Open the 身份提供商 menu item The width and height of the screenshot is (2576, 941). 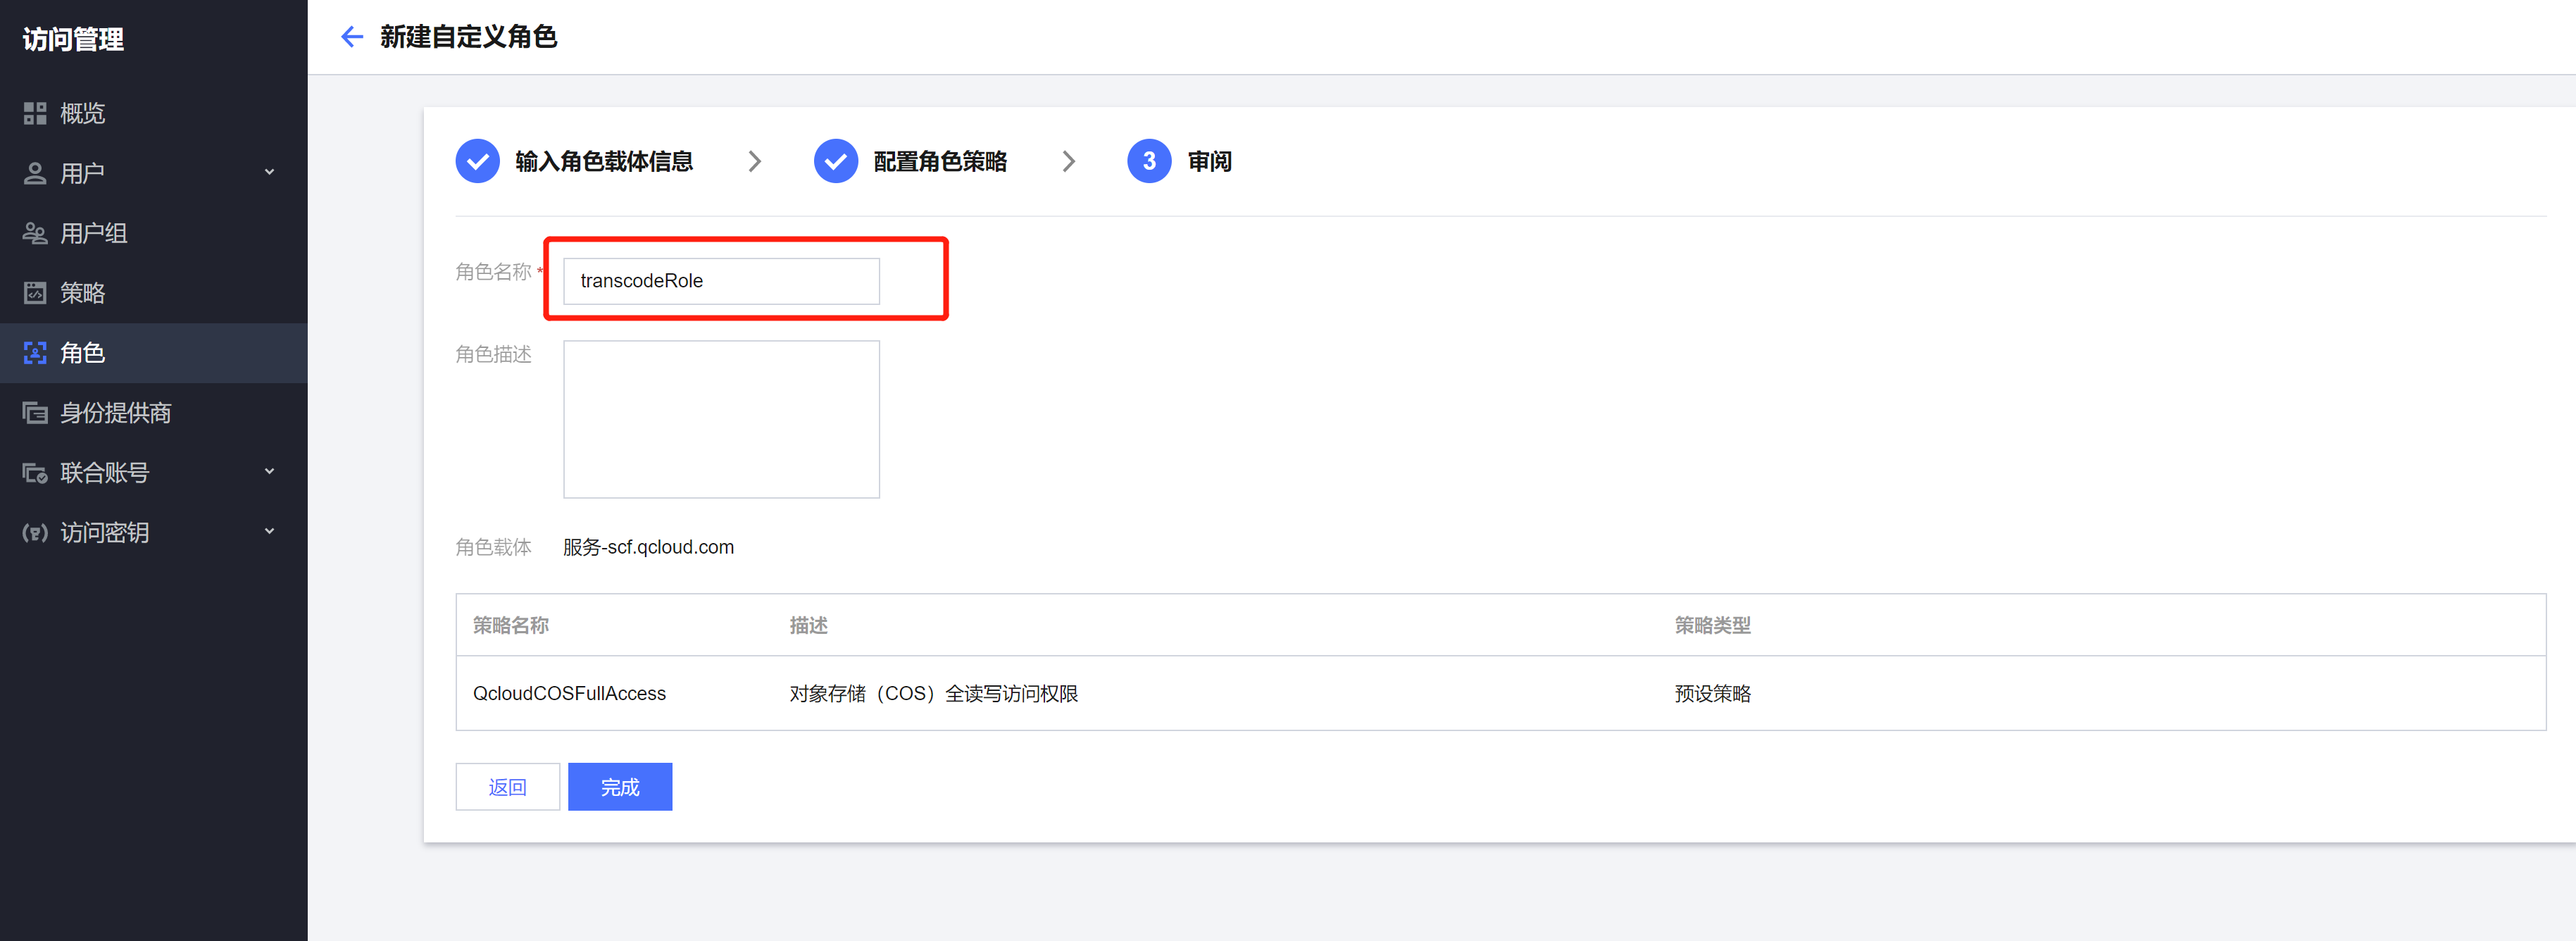click(115, 413)
